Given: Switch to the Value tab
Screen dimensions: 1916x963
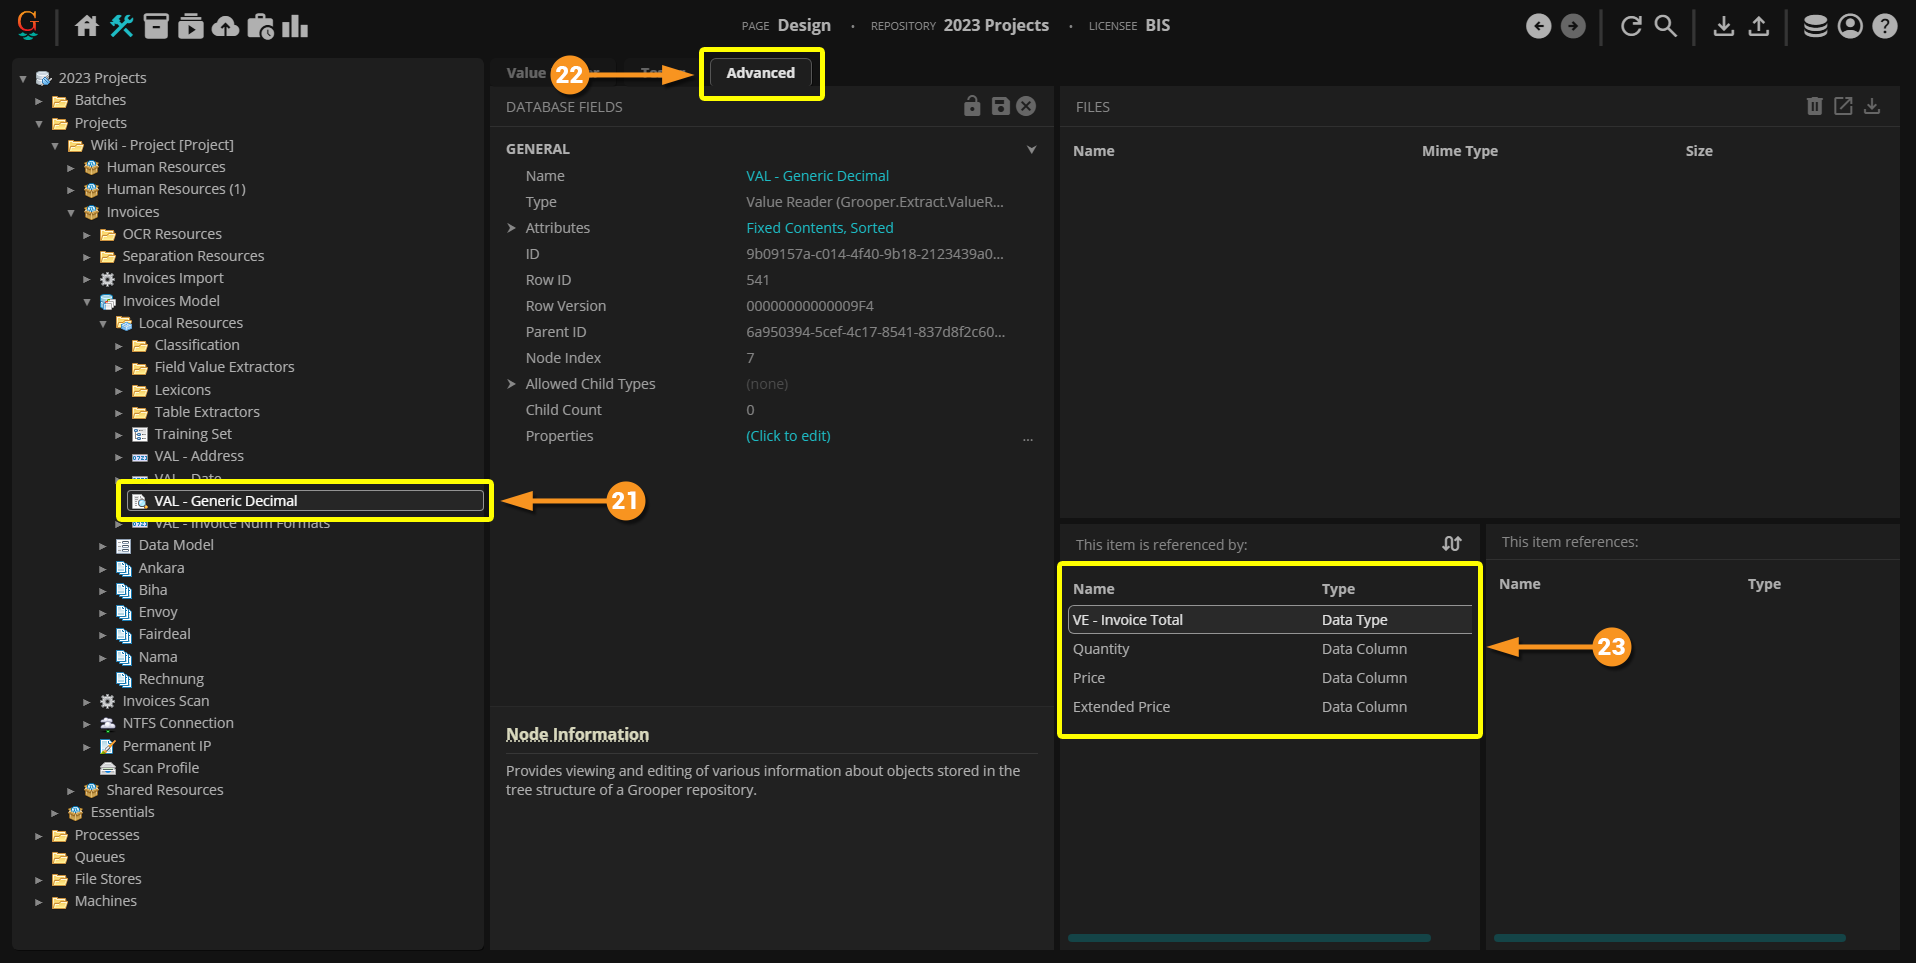Looking at the screenshot, I should tap(526, 73).
